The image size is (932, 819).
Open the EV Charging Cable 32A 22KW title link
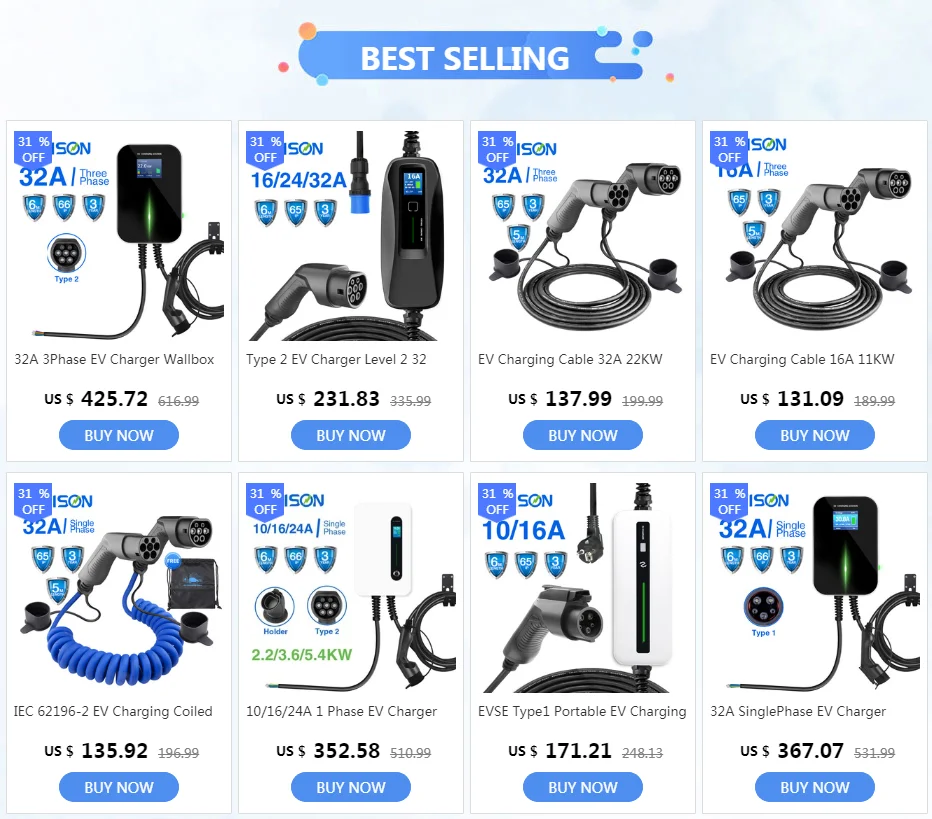(x=570, y=360)
